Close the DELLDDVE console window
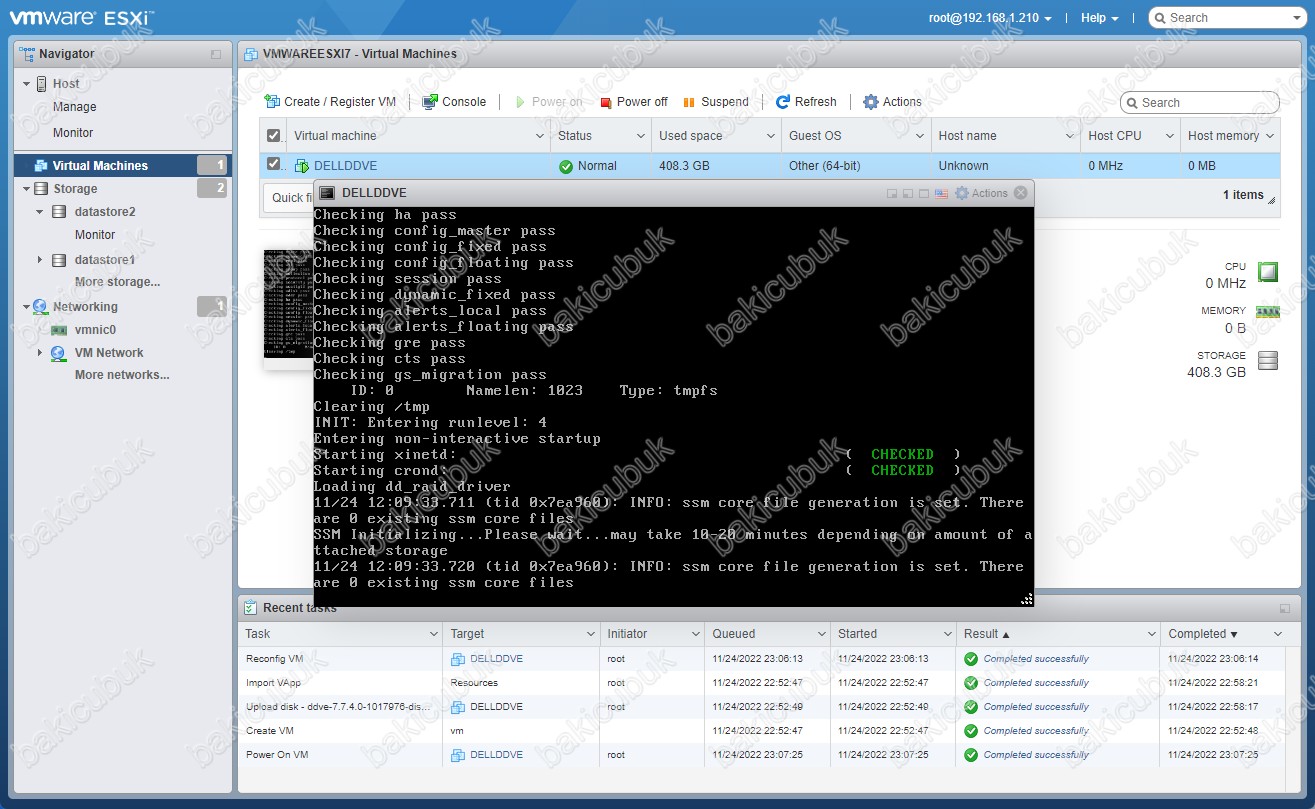The width and height of the screenshot is (1315, 809). pos(1020,193)
